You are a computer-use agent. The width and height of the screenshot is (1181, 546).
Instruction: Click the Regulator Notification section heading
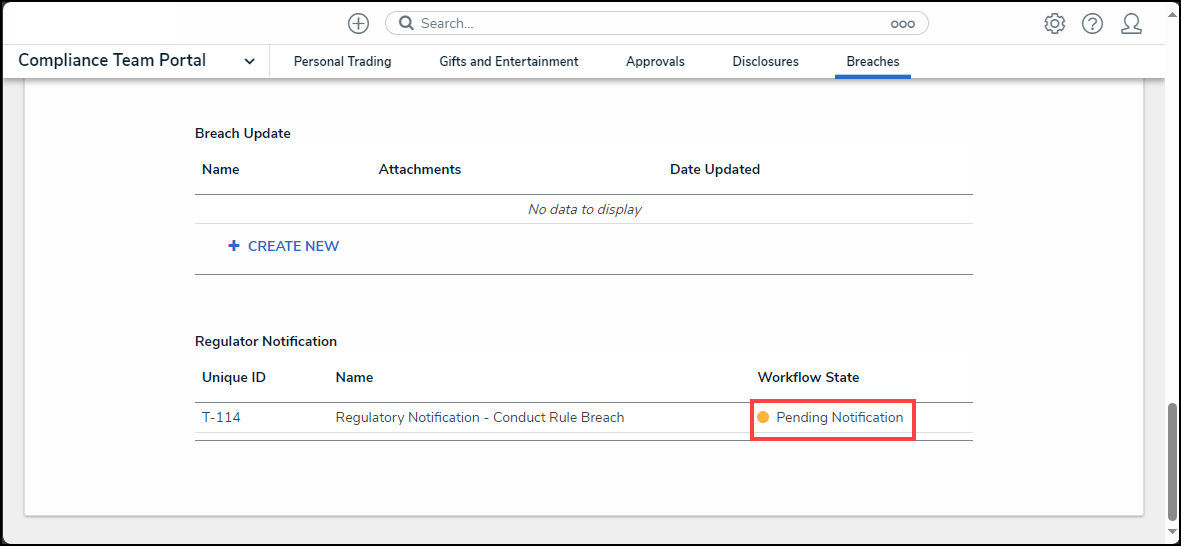tap(266, 341)
